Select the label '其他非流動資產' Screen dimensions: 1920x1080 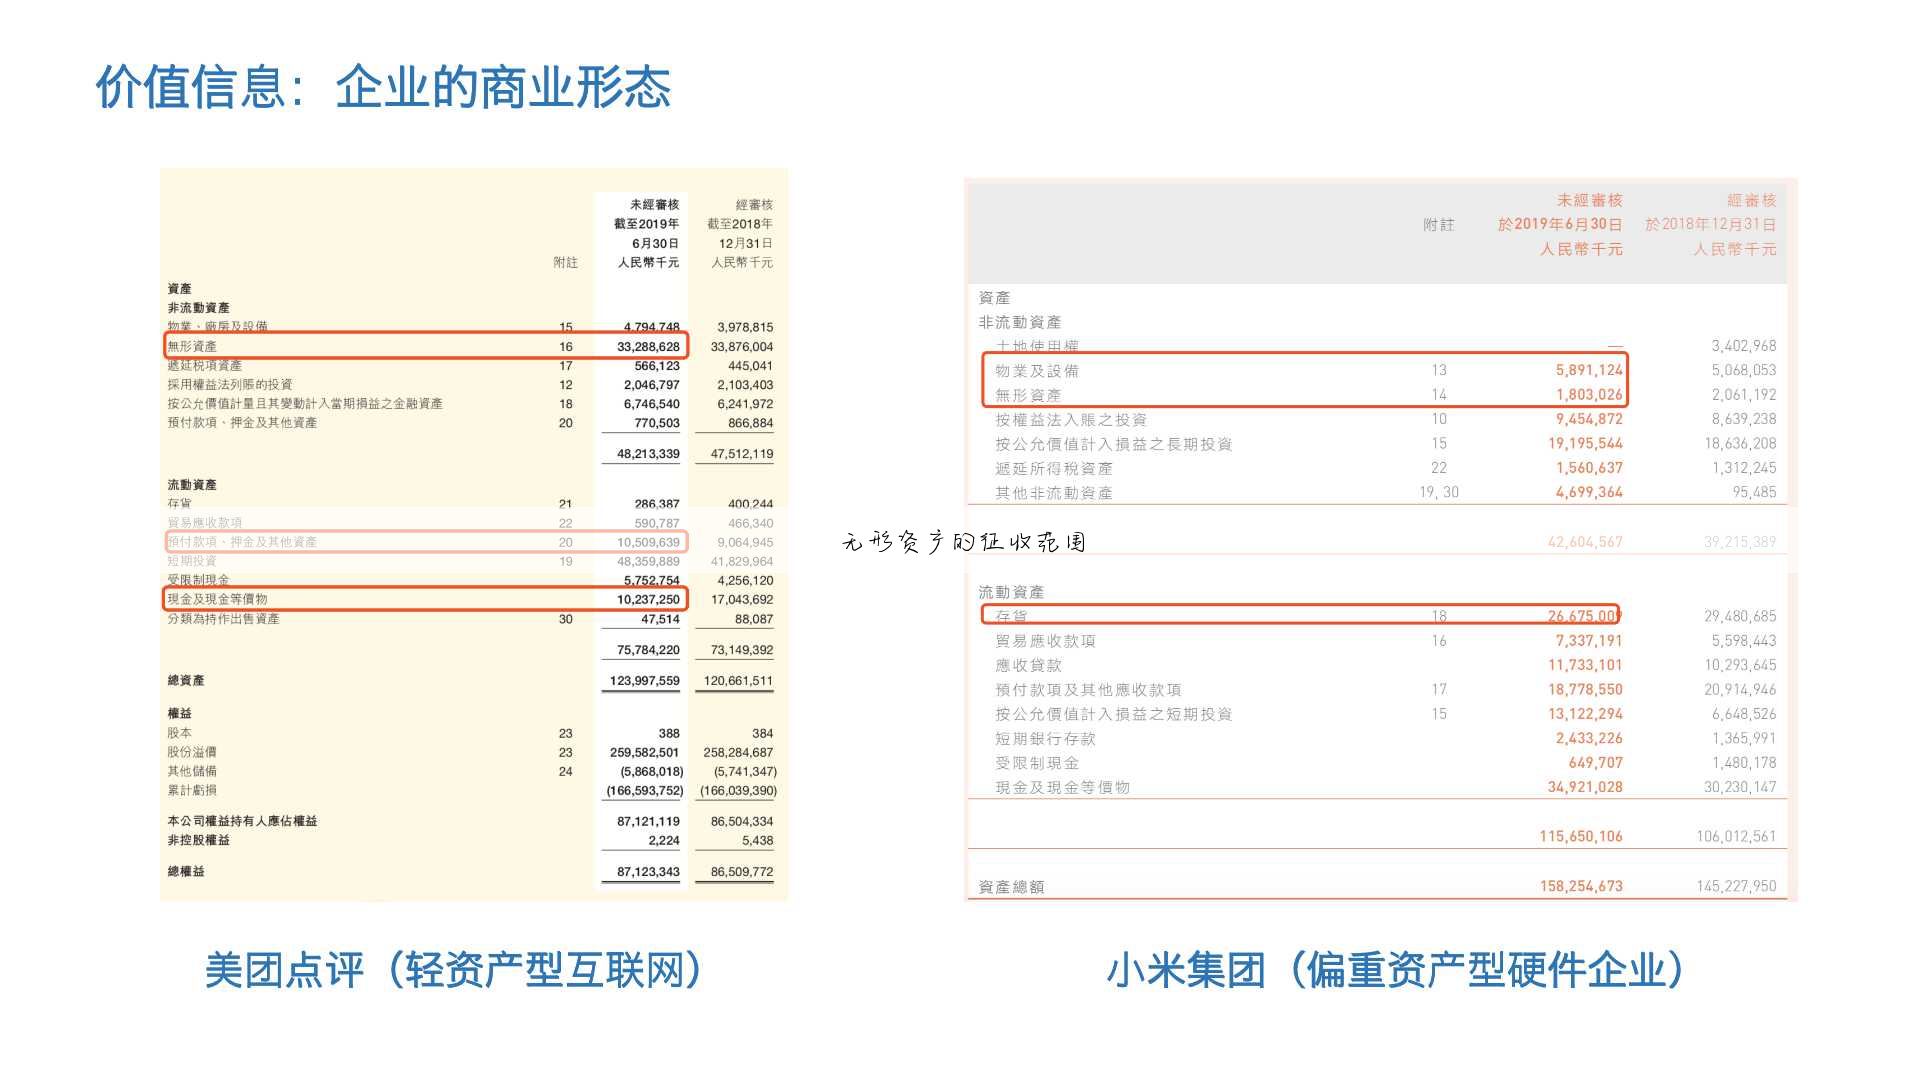pyautogui.click(x=1054, y=493)
